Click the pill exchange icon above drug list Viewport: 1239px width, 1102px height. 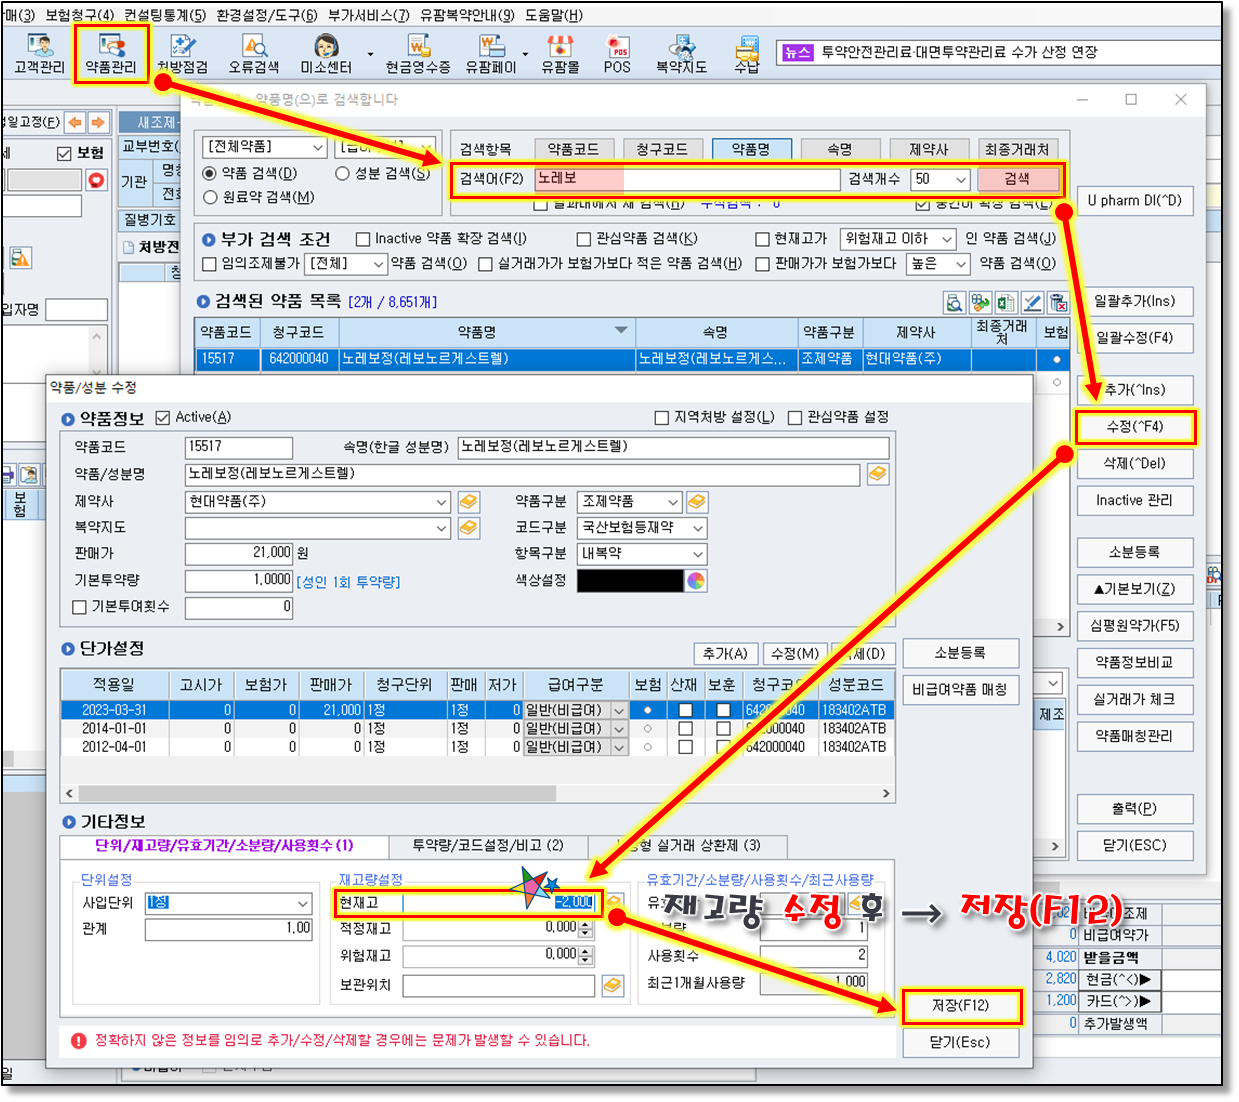coord(980,302)
